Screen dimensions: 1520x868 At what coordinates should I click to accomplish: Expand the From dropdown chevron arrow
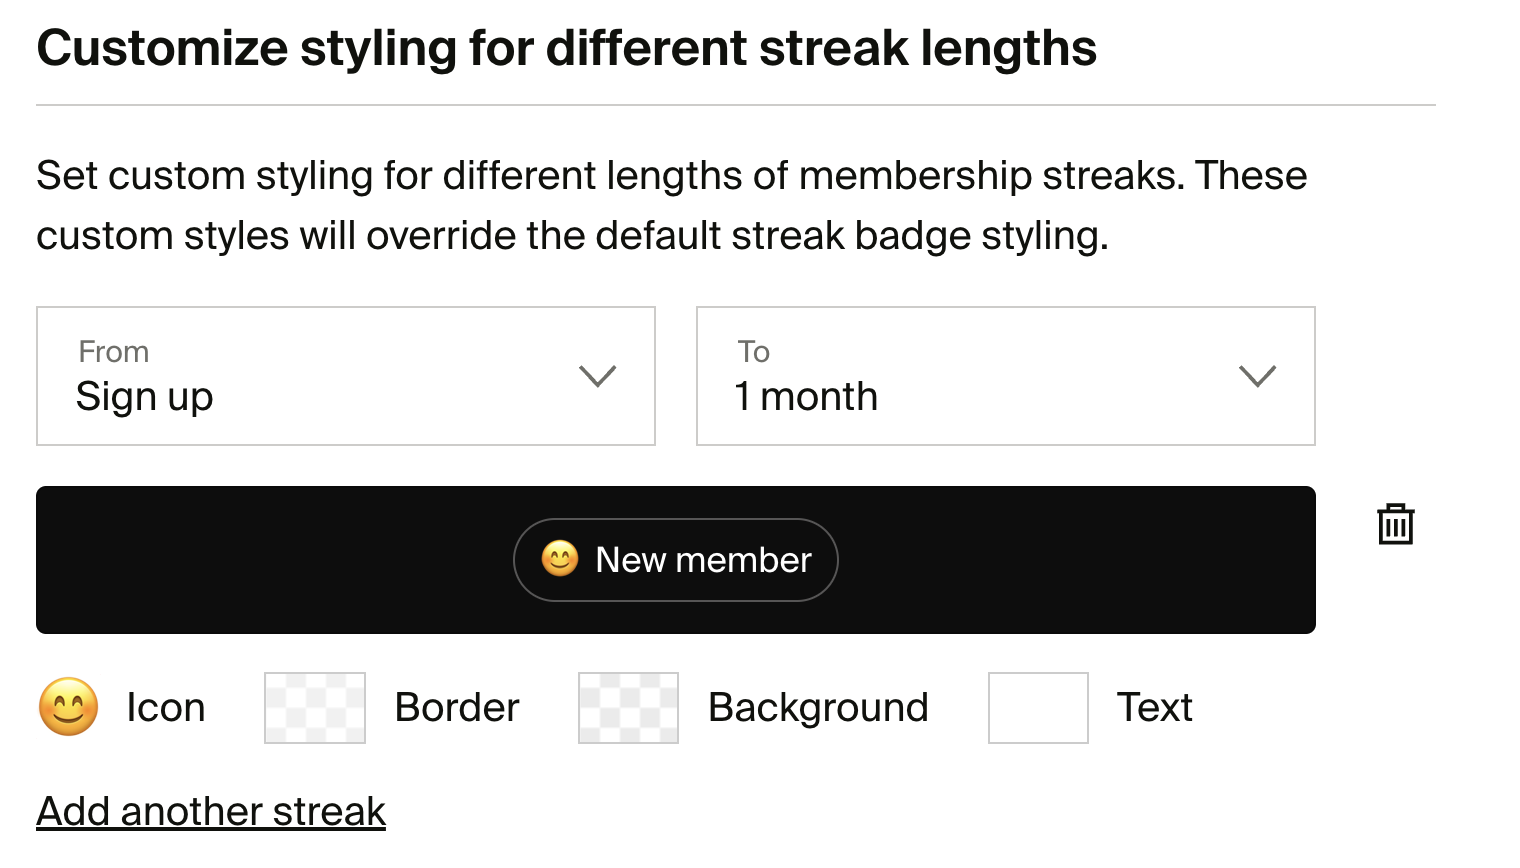[598, 376]
